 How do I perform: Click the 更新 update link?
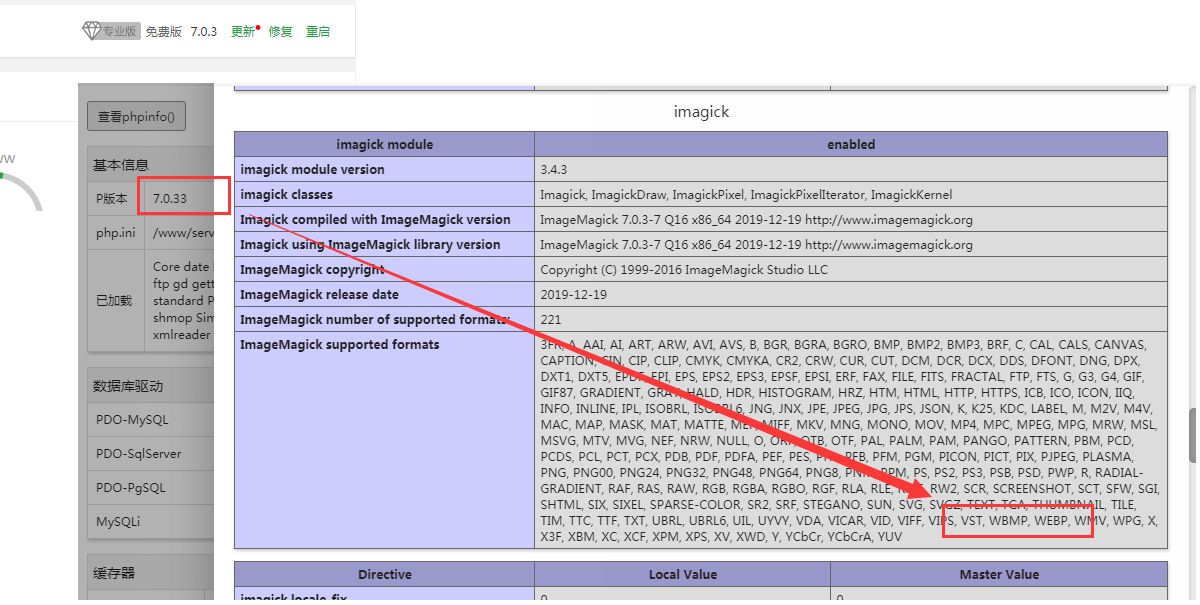pos(242,31)
